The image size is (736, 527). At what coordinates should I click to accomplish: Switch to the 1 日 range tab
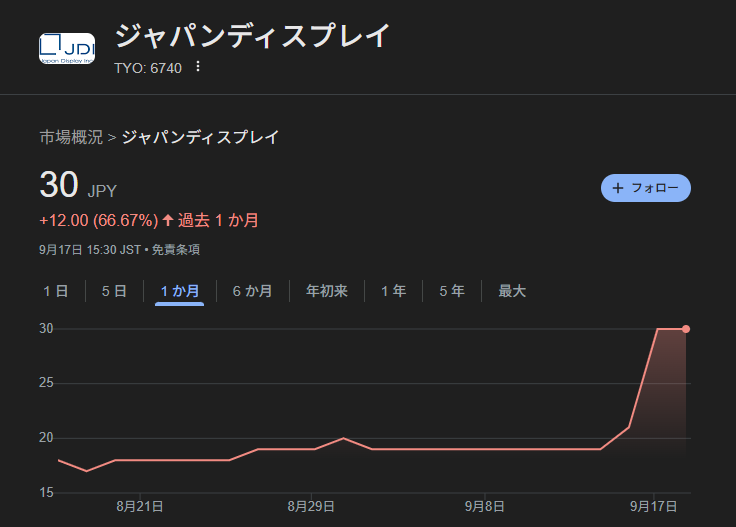pos(56,291)
